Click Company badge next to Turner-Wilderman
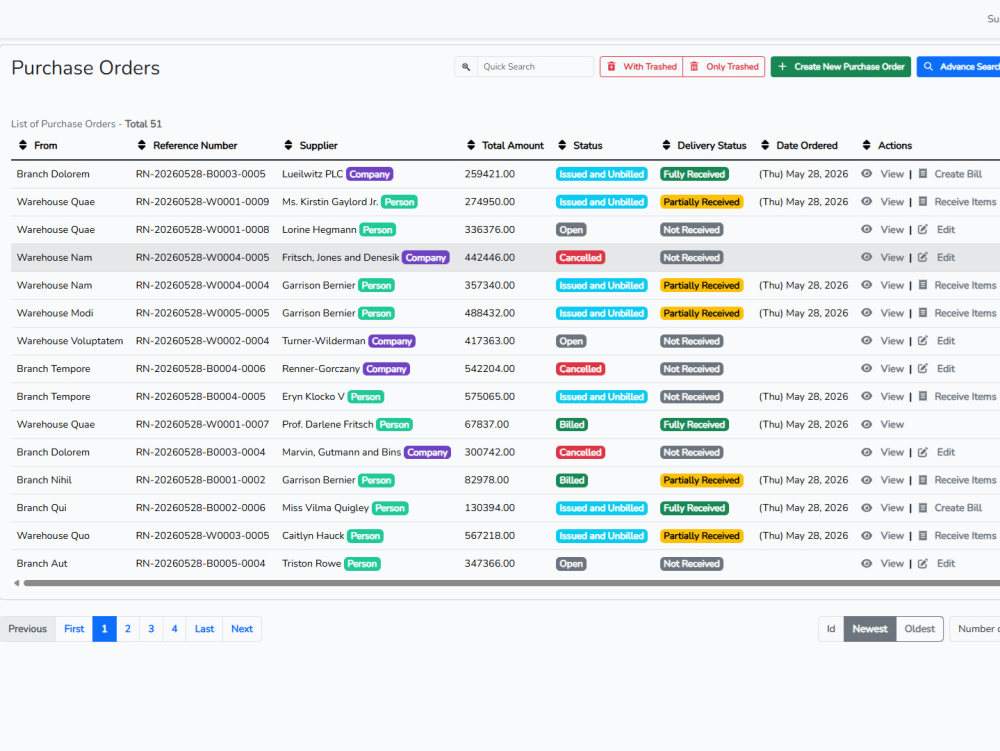The width and height of the screenshot is (1000, 751). (392, 341)
